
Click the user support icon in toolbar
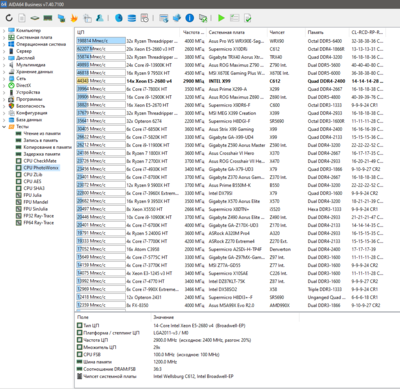[100, 18]
